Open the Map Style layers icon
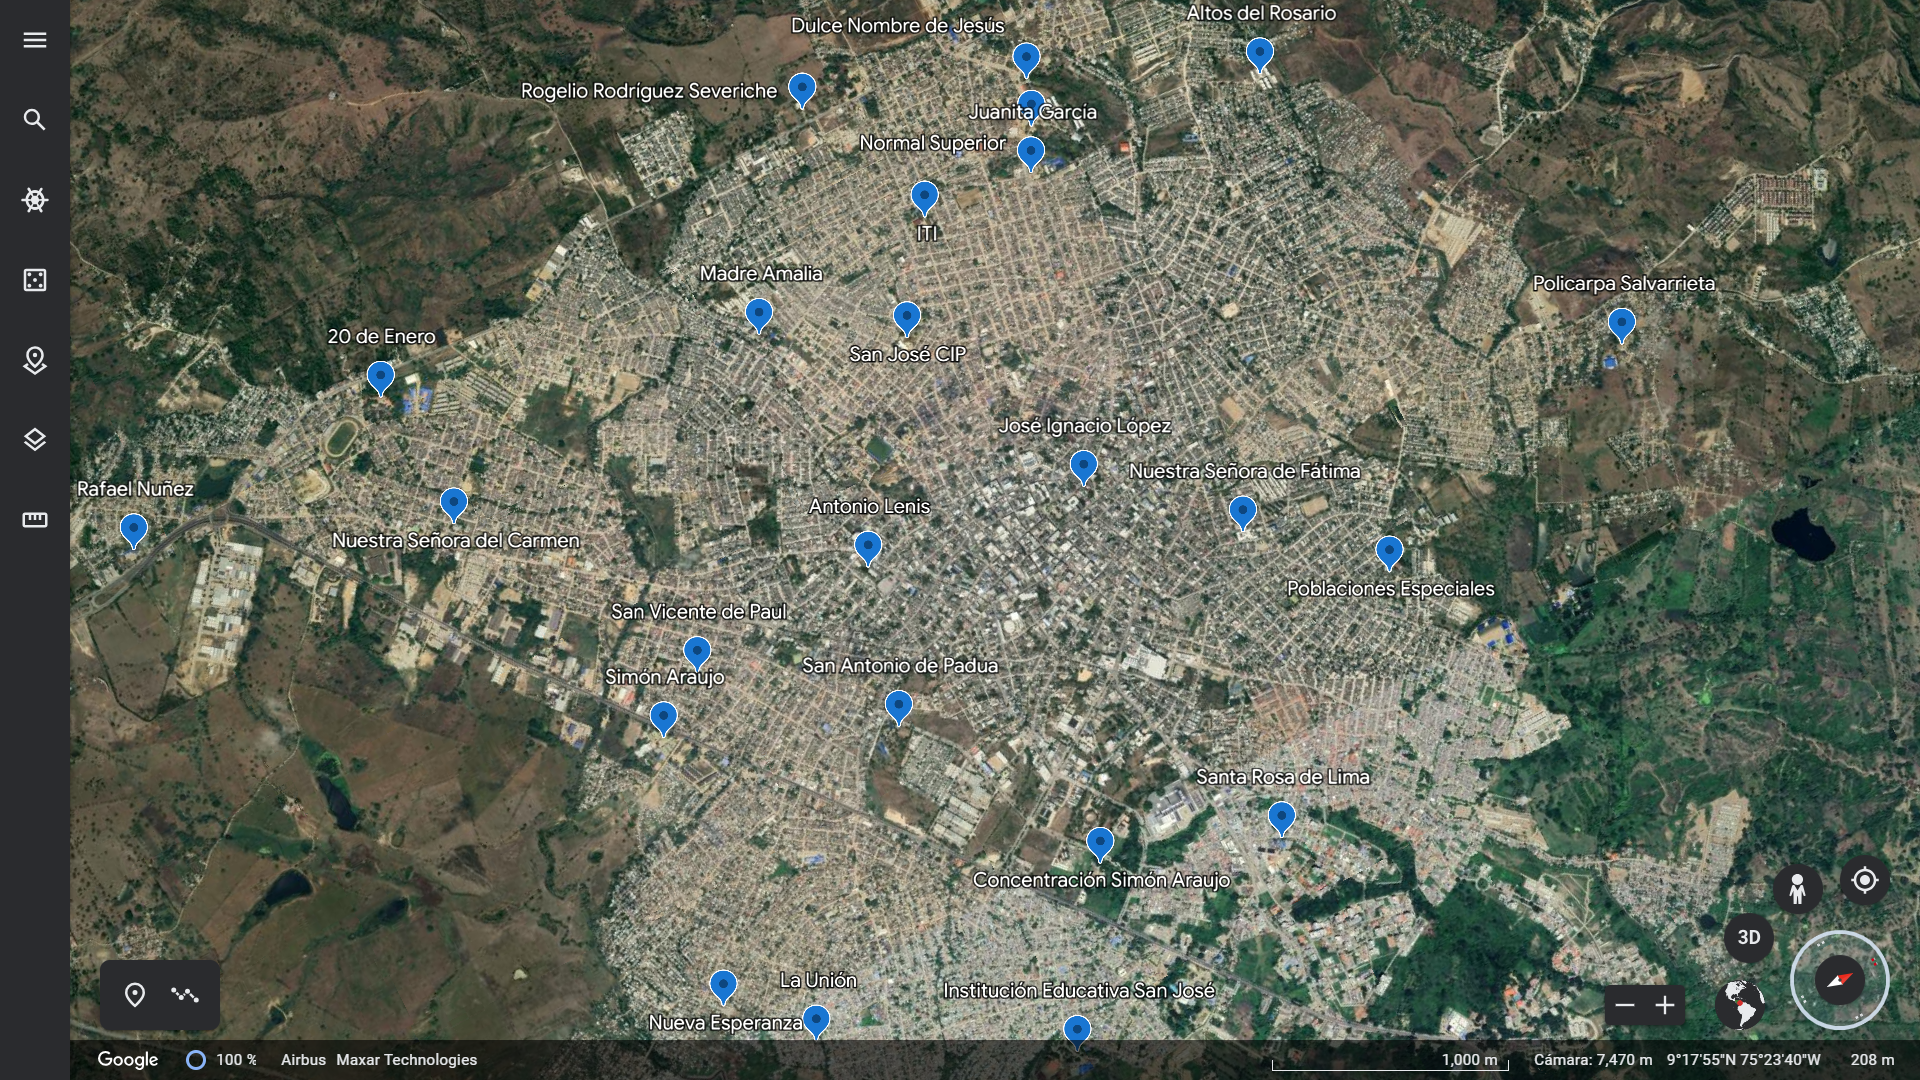1920x1080 pixels. [x=35, y=440]
